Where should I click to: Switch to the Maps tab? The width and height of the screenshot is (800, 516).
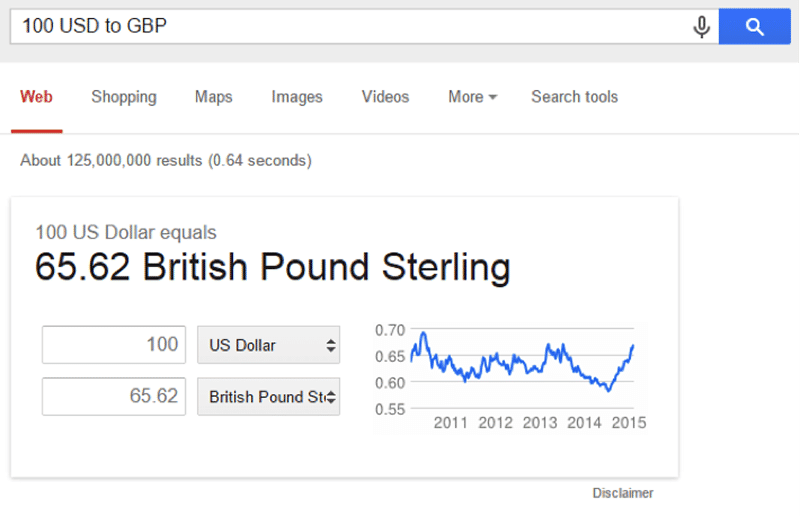coord(214,97)
